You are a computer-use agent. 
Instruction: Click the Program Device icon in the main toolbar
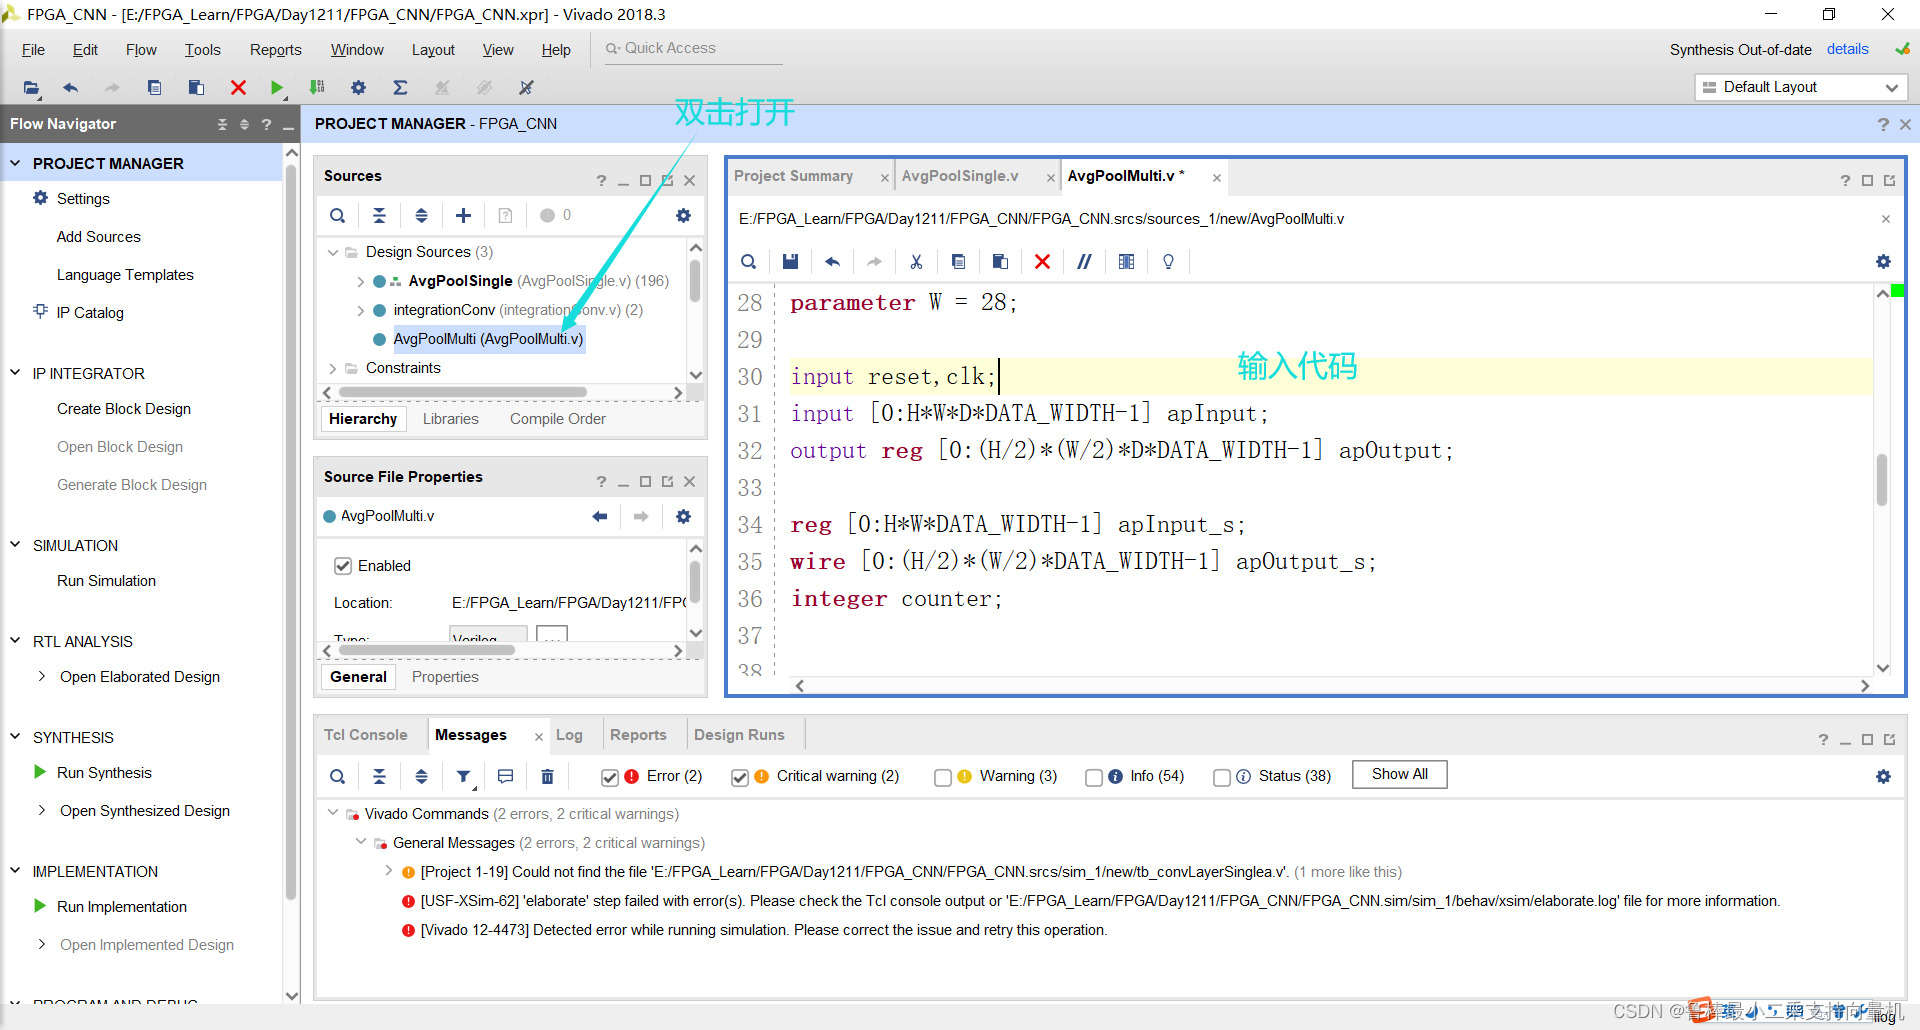[317, 88]
